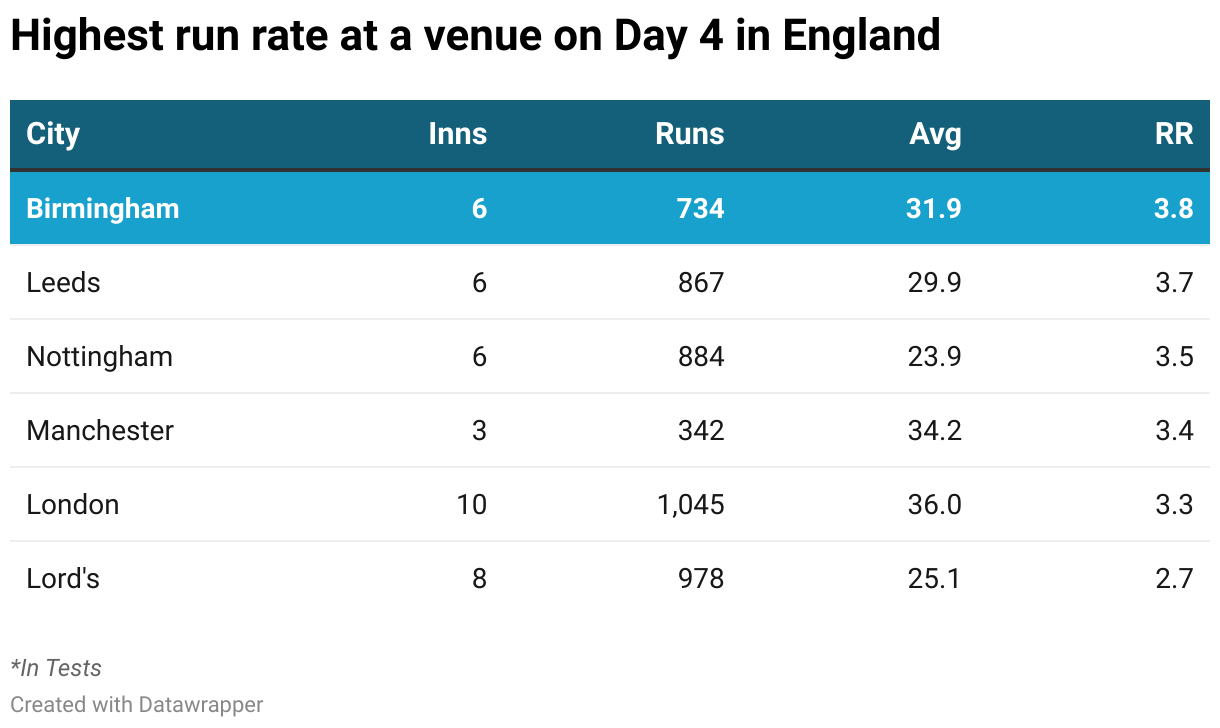Select the Avg column header
1220x728 pixels.
[x=935, y=134]
